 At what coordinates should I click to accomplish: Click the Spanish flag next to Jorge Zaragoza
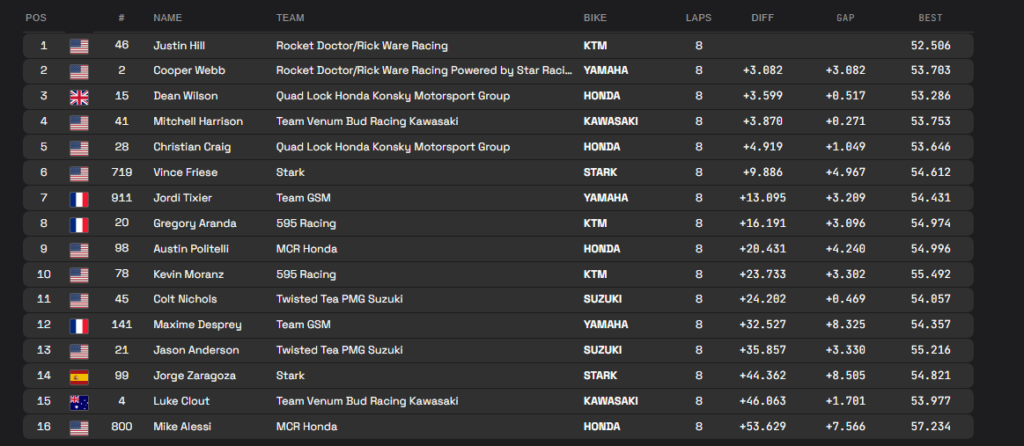79,377
